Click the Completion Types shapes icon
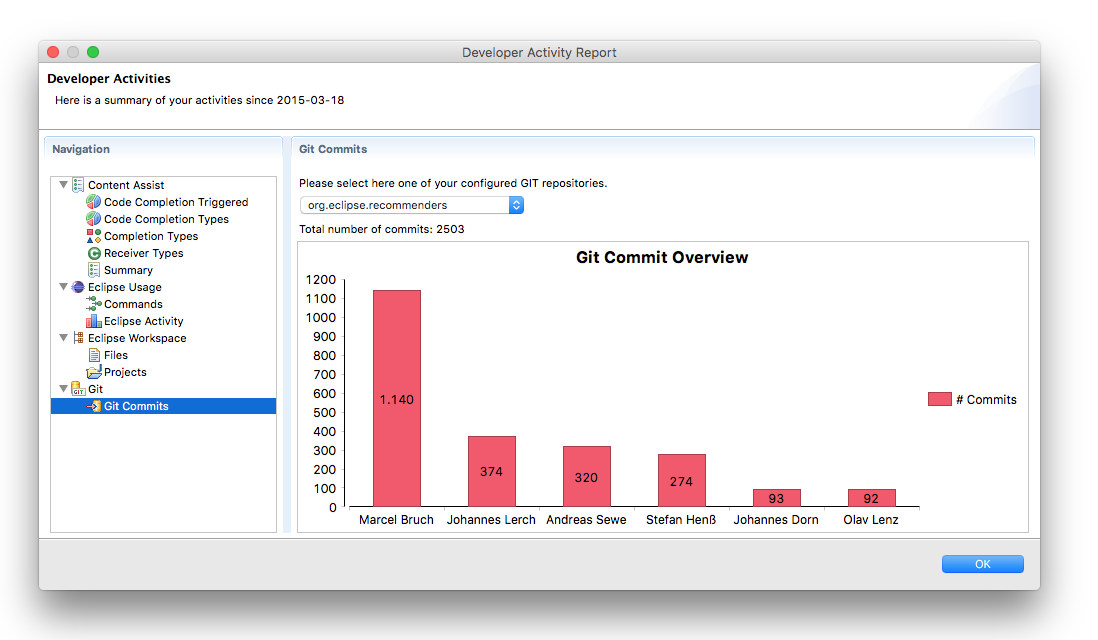Viewport: 1098px width, 640px height. click(x=94, y=236)
